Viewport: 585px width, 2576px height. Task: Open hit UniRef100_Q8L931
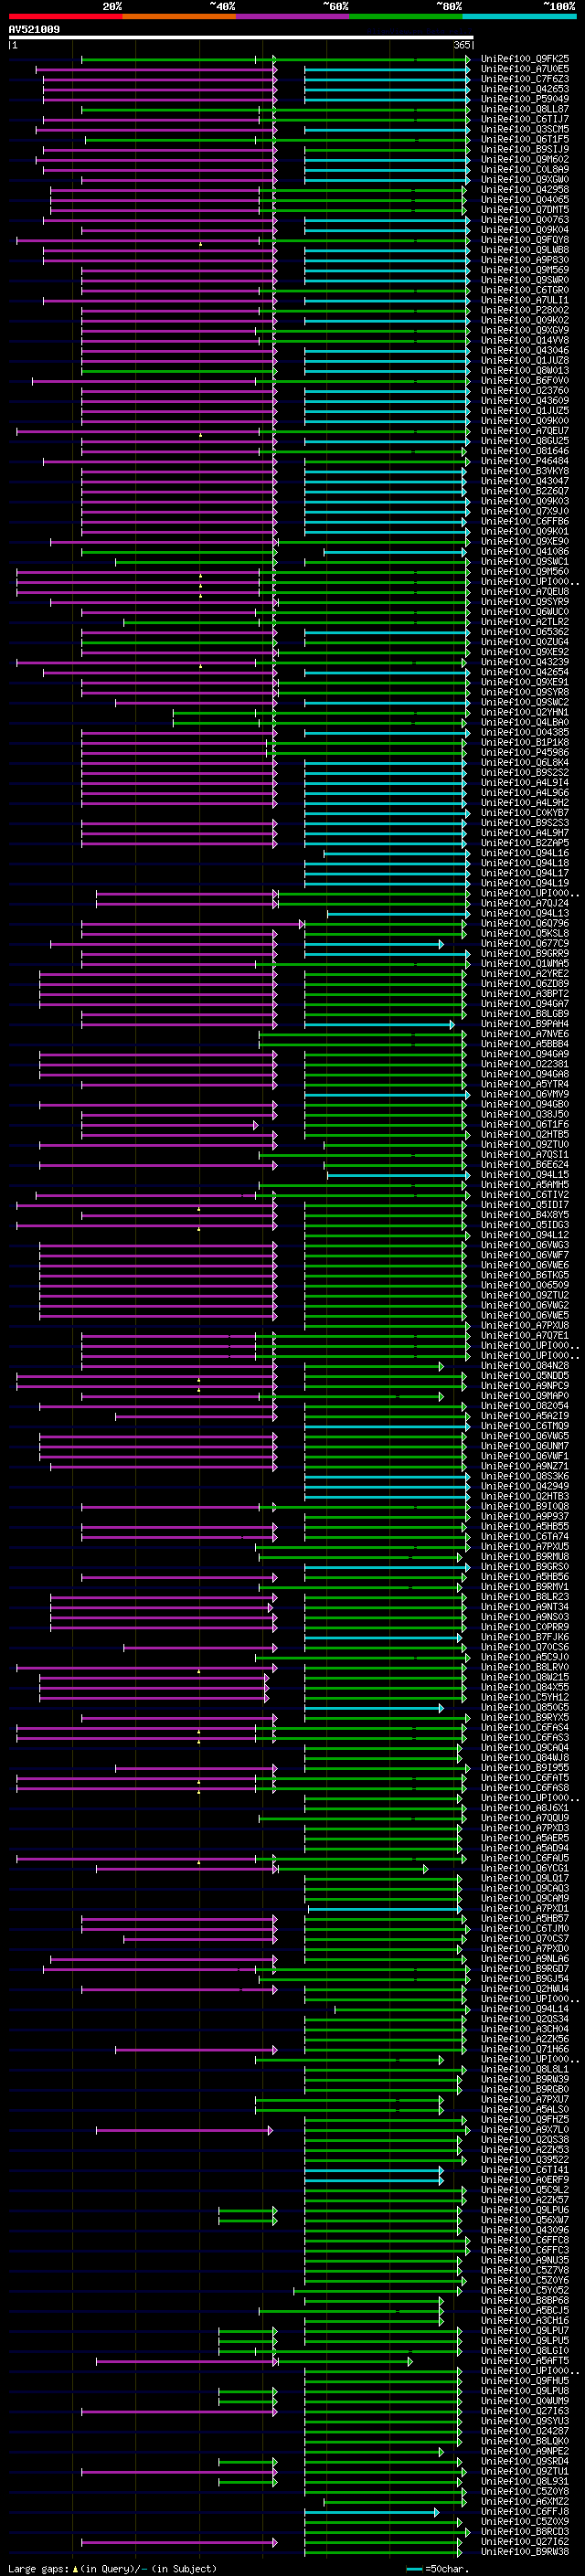[525, 2481]
